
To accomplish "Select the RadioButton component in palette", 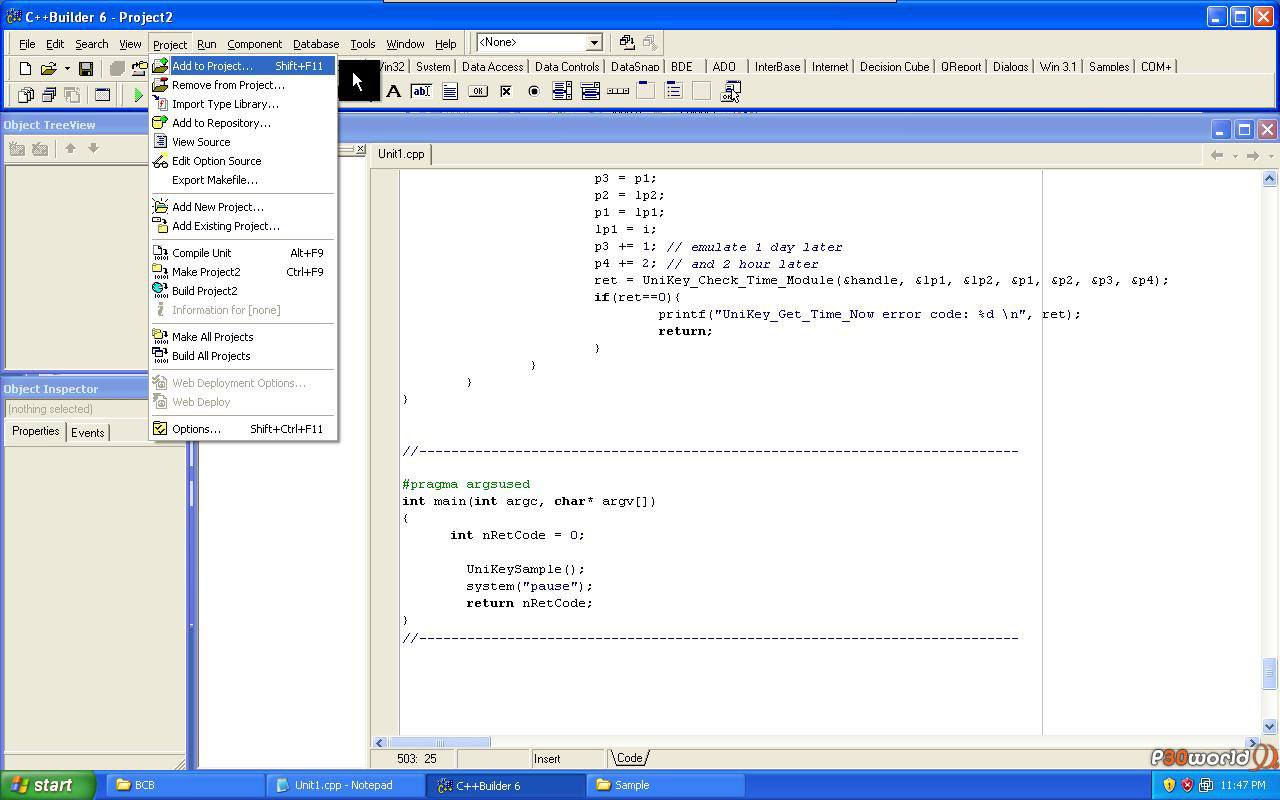I will pos(534,92).
